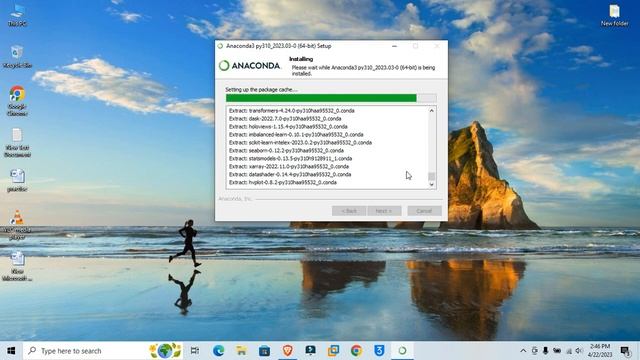The width and height of the screenshot is (640, 360).
Task: Select the 'Extract: scikit-learn-intelex' log line
Action: (x=300, y=142)
